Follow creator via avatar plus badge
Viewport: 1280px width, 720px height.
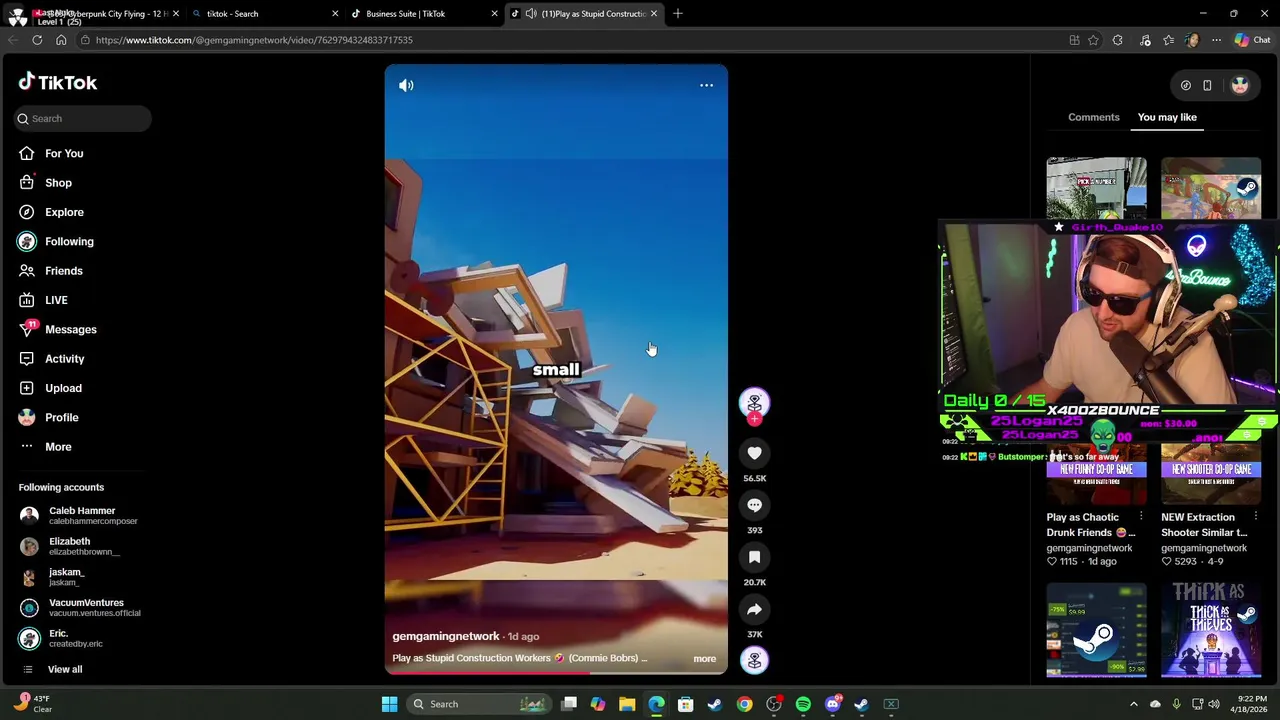click(754, 419)
